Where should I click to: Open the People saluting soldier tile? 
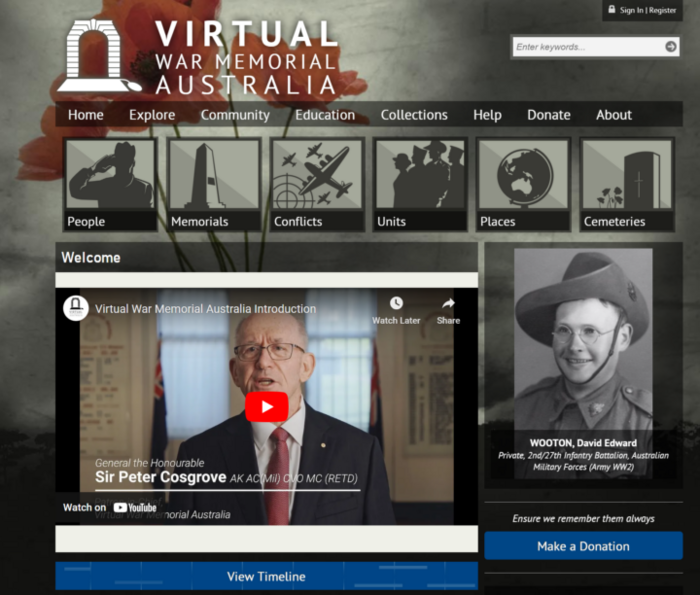pyautogui.click(x=110, y=184)
